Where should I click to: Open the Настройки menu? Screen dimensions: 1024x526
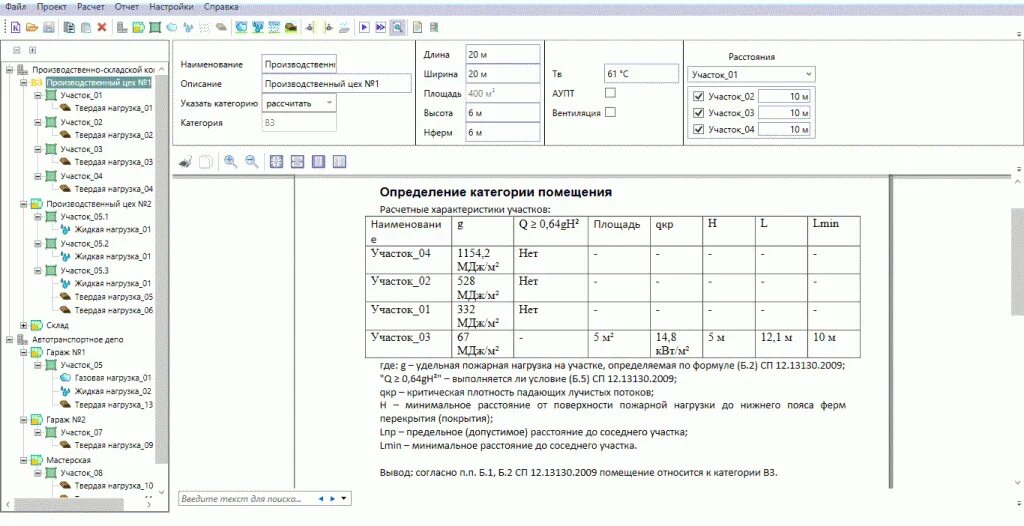click(171, 7)
